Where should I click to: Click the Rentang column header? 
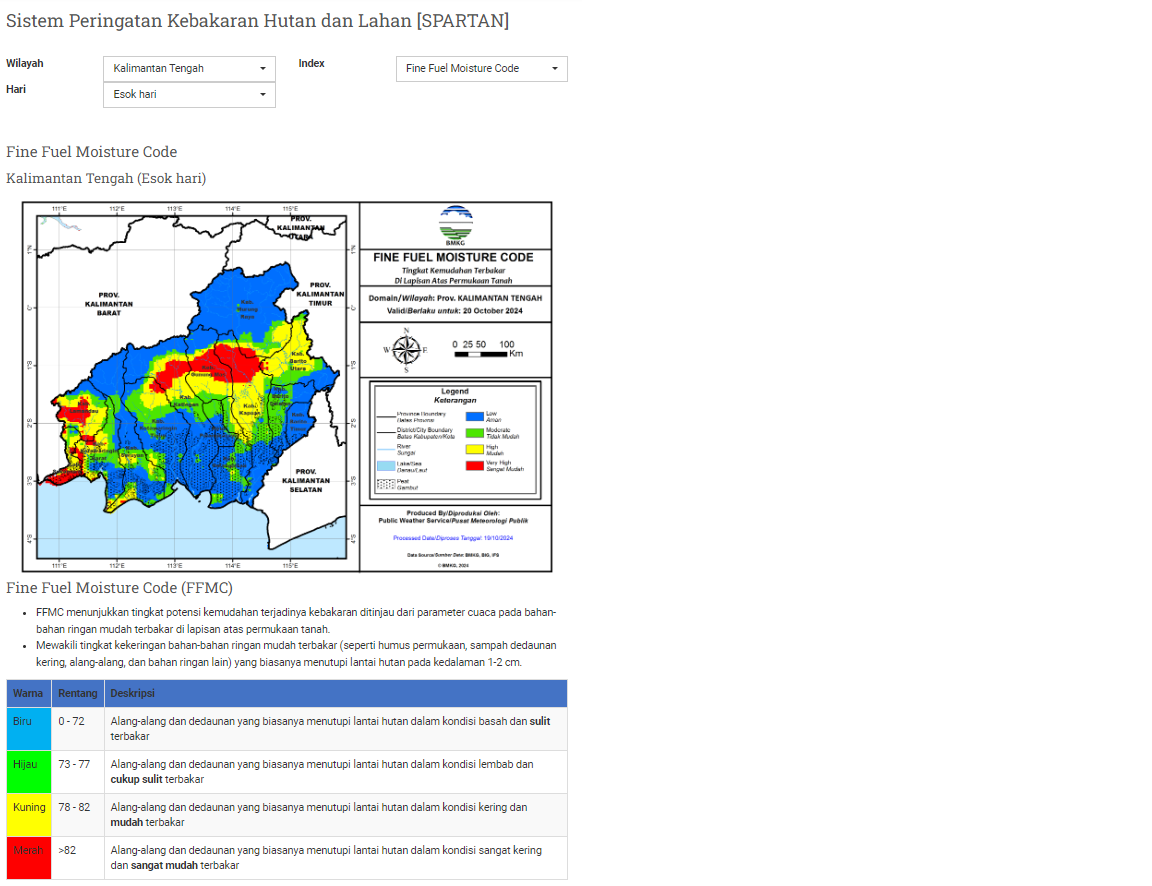pyautogui.click(x=78, y=694)
